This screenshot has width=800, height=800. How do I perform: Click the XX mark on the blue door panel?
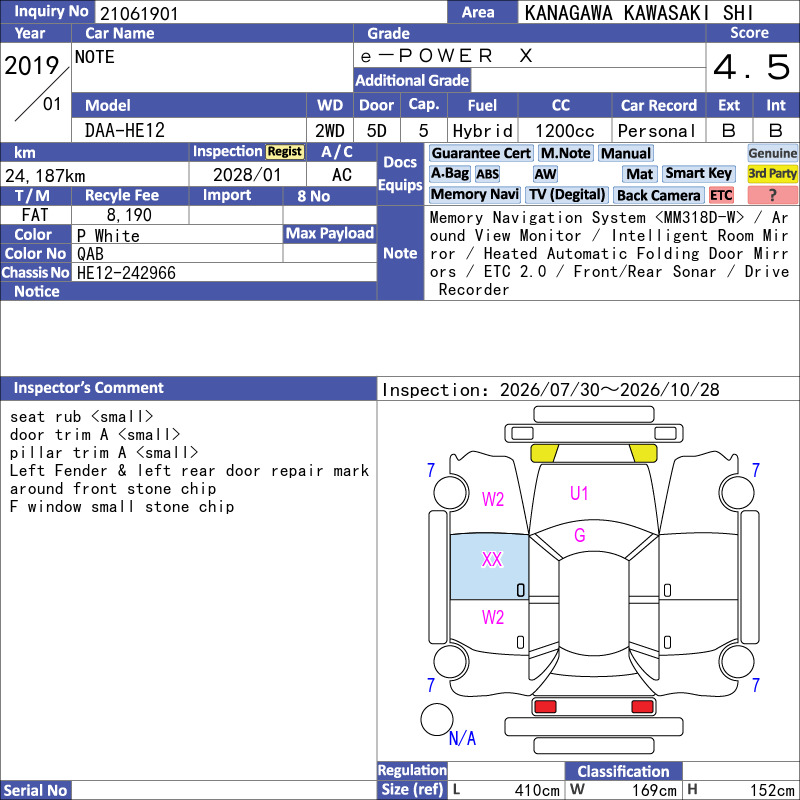(492, 560)
